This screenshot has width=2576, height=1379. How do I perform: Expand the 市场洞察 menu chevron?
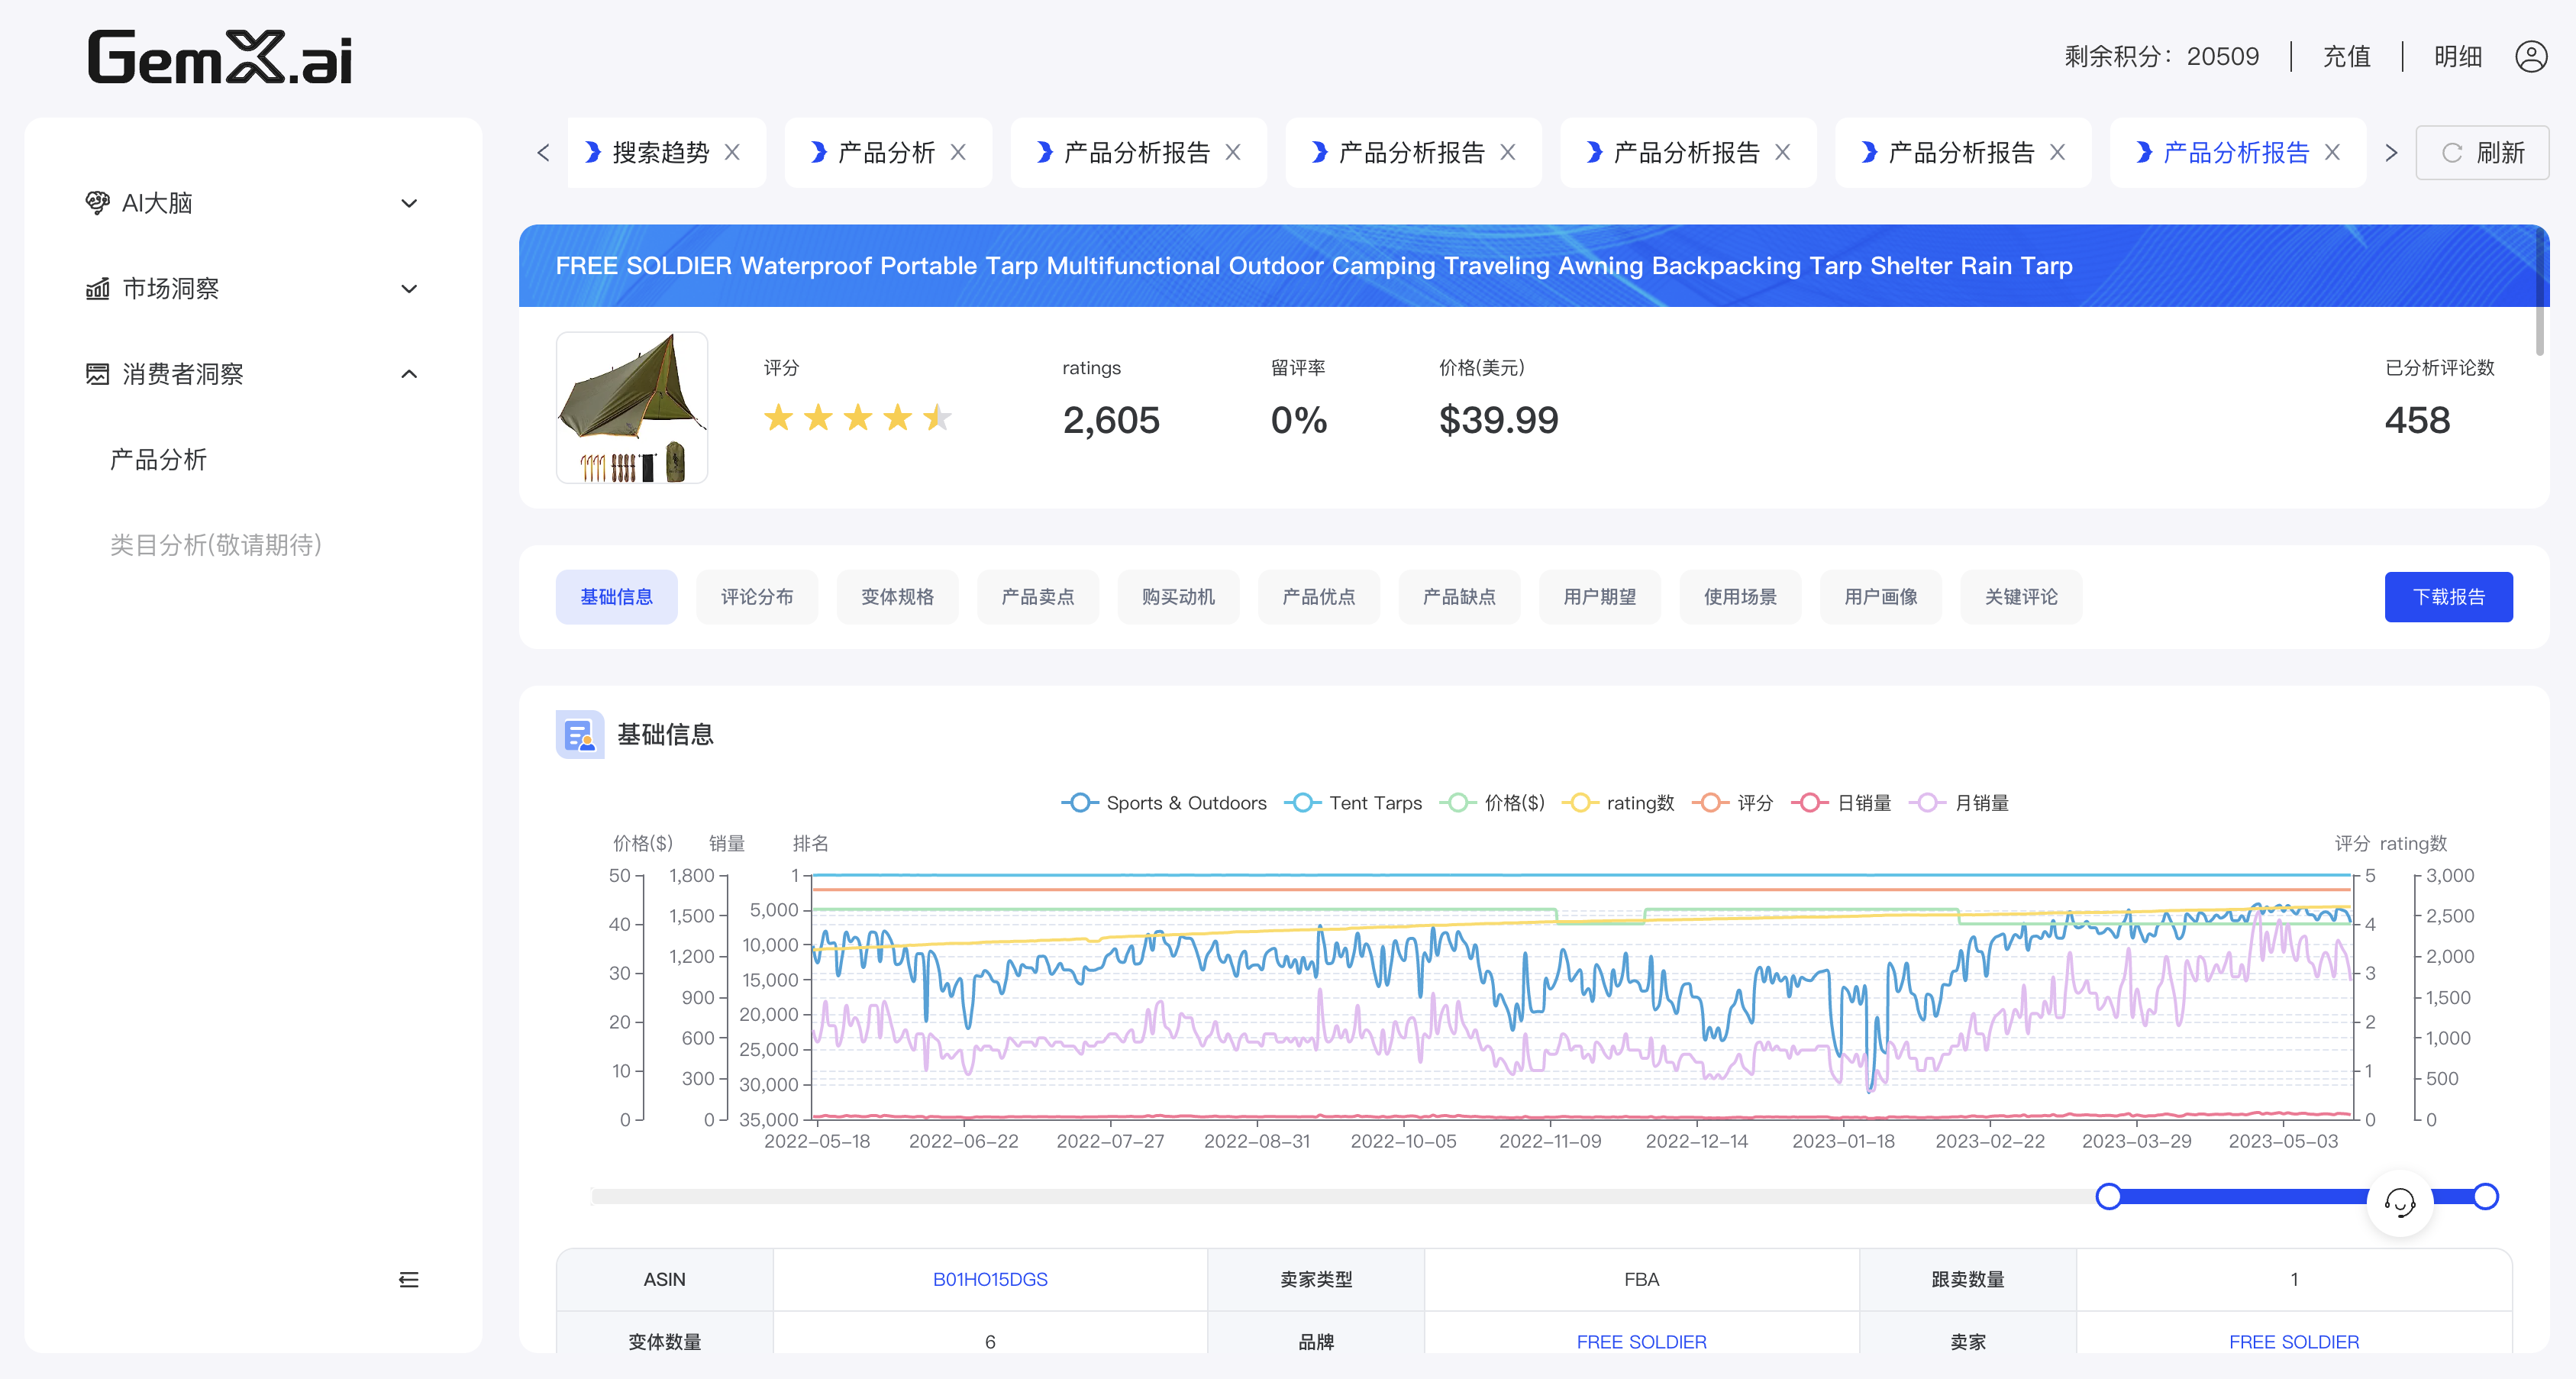point(409,289)
